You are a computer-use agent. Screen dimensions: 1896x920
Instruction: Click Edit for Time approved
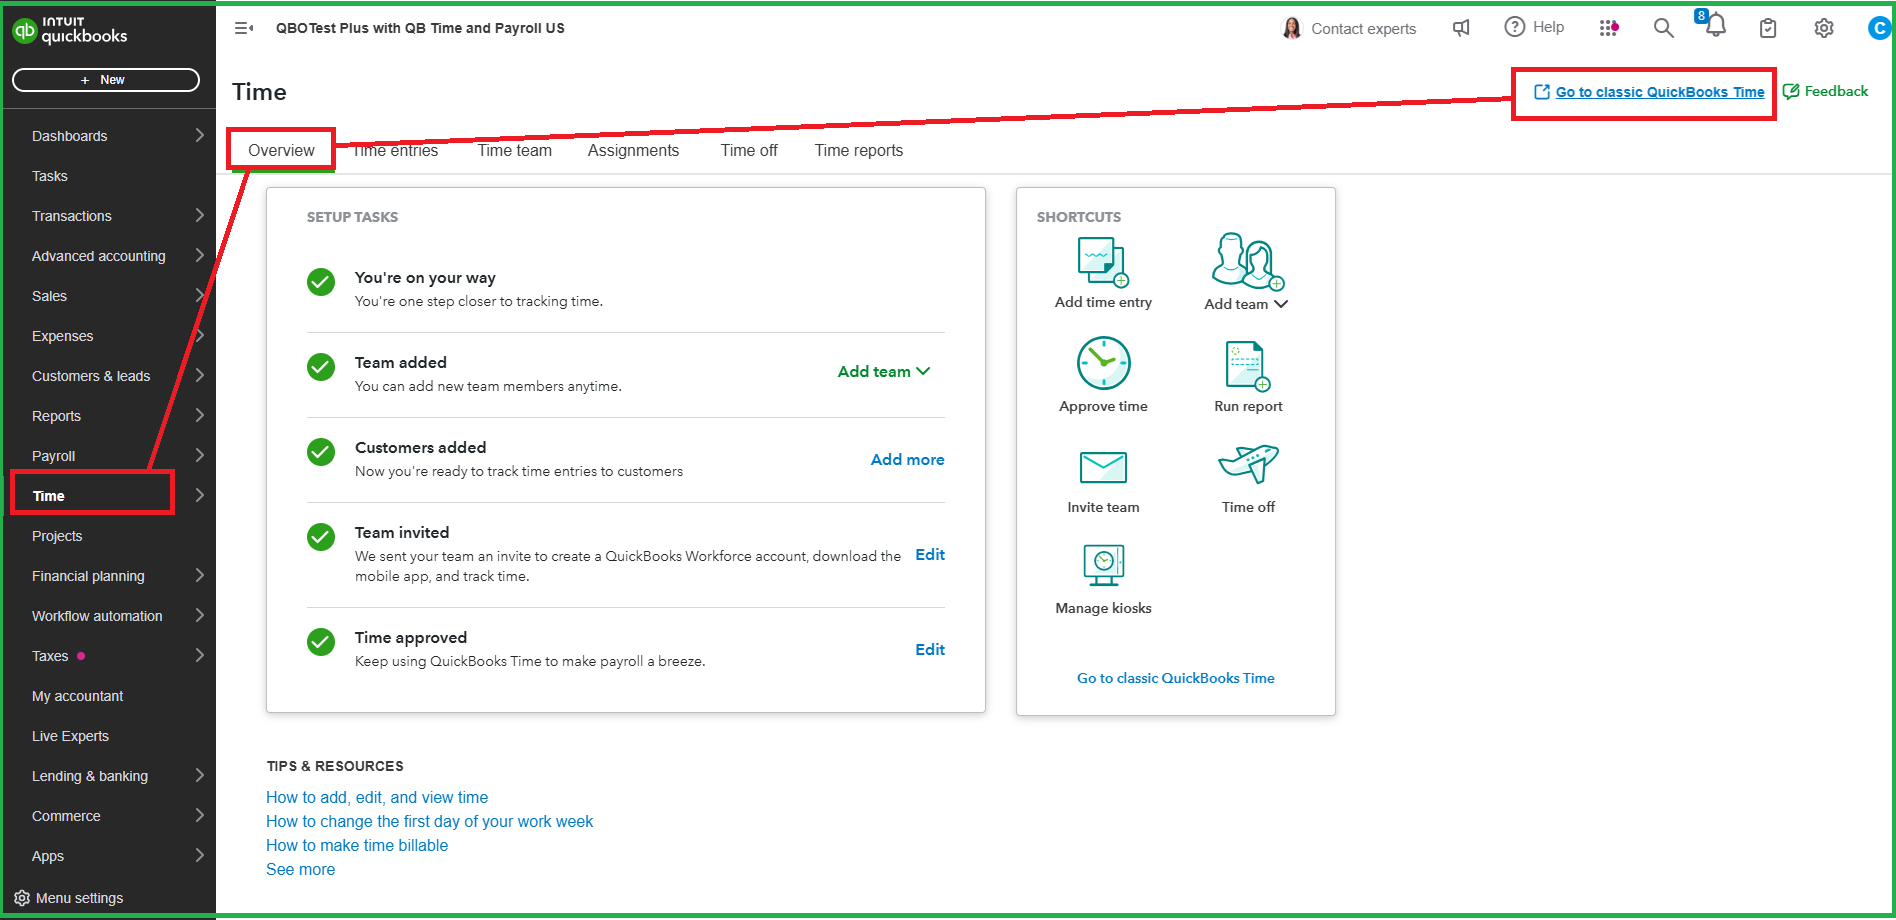click(930, 649)
